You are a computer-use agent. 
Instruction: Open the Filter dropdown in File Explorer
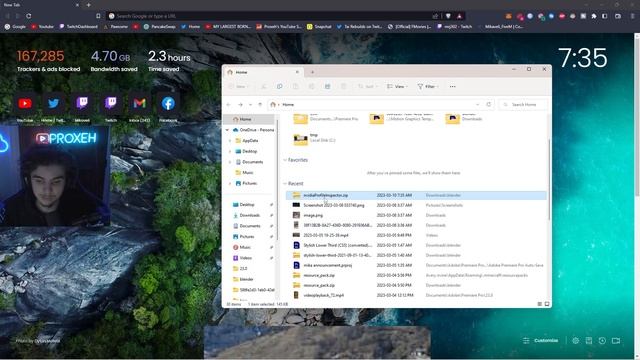tap(428, 87)
